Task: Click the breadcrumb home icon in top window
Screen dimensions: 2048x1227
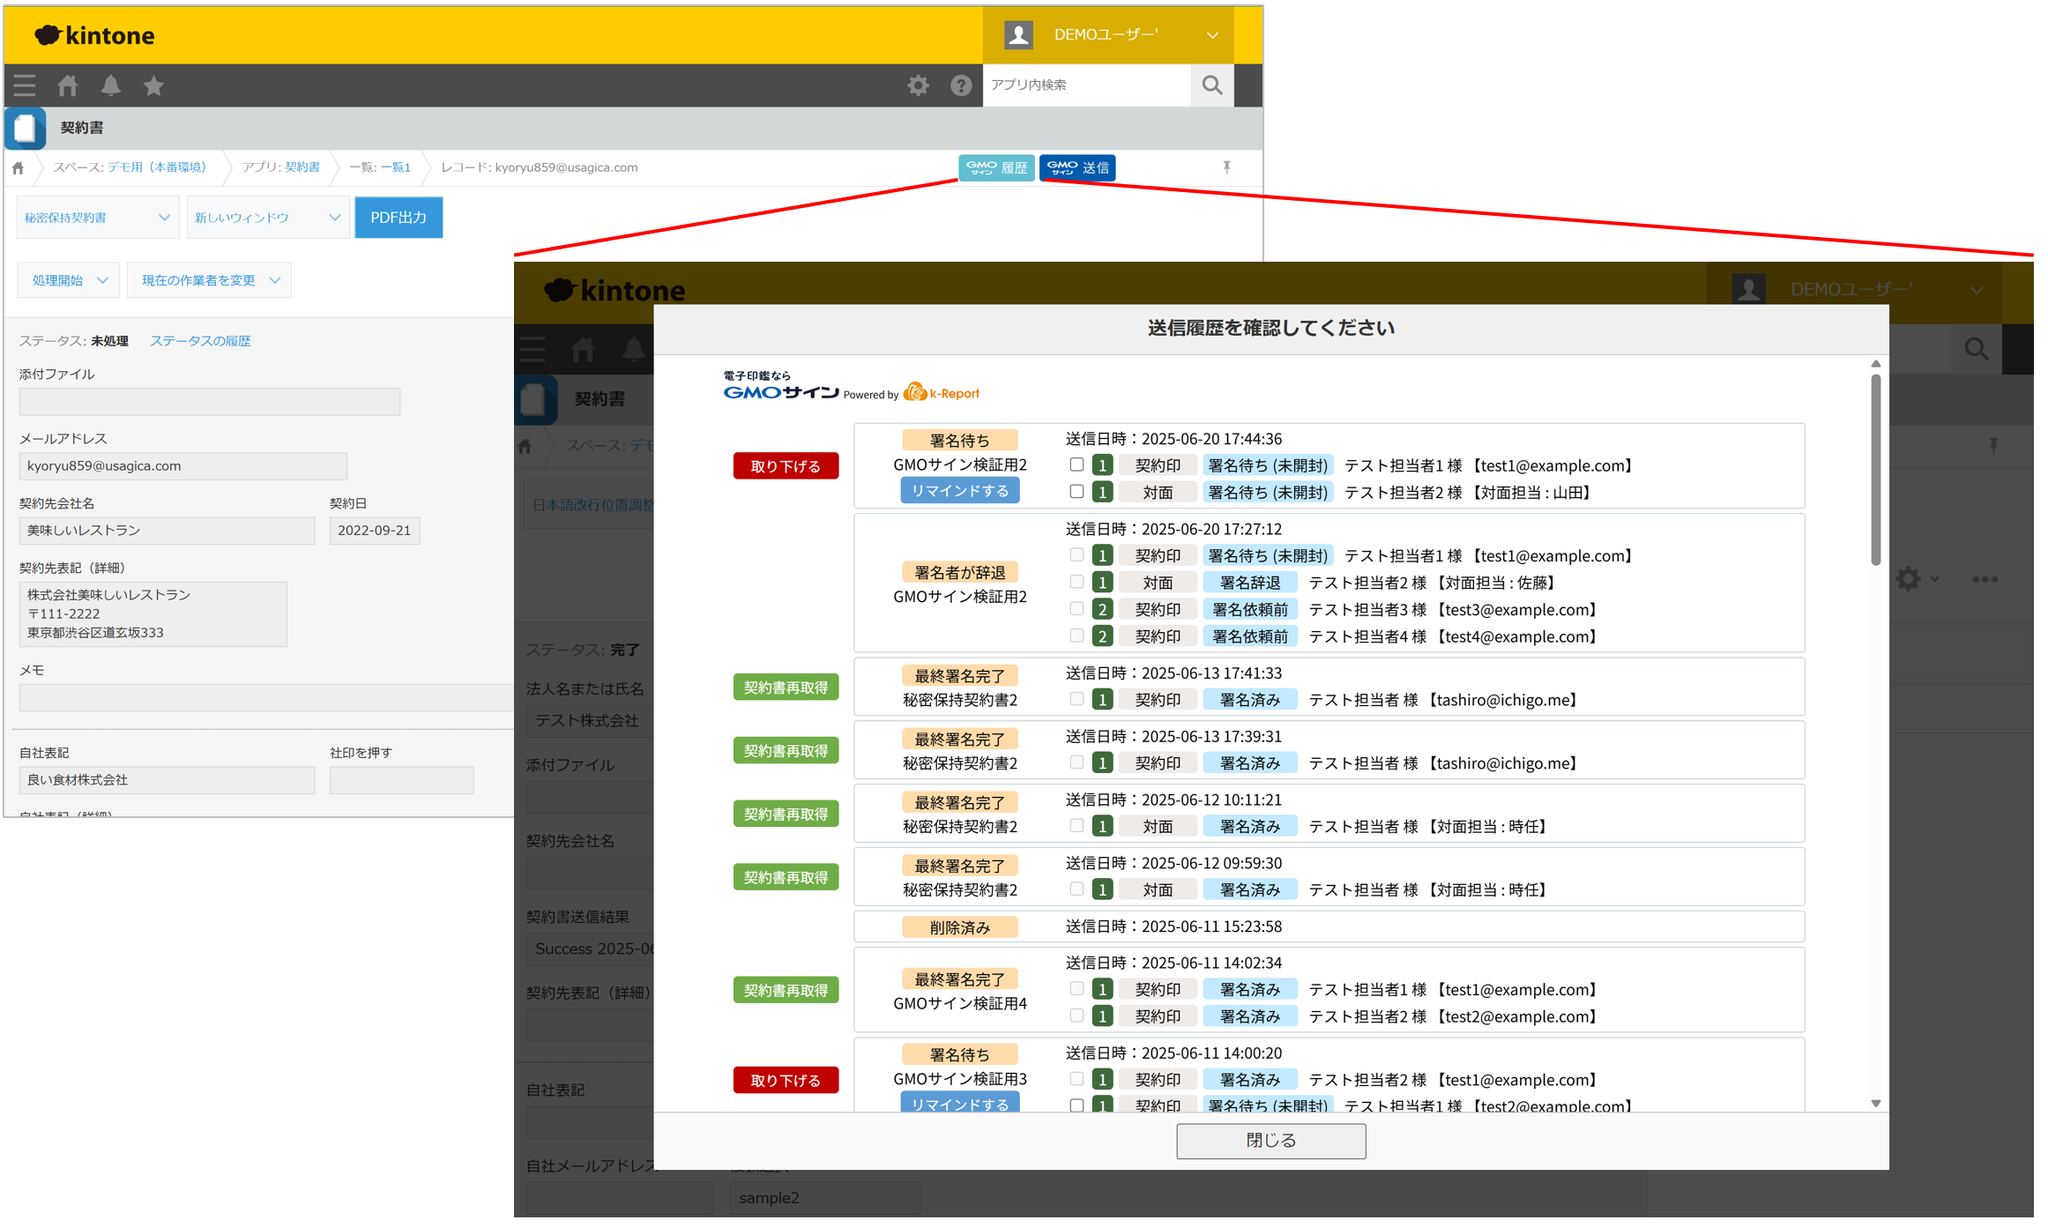Action: (x=18, y=168)
